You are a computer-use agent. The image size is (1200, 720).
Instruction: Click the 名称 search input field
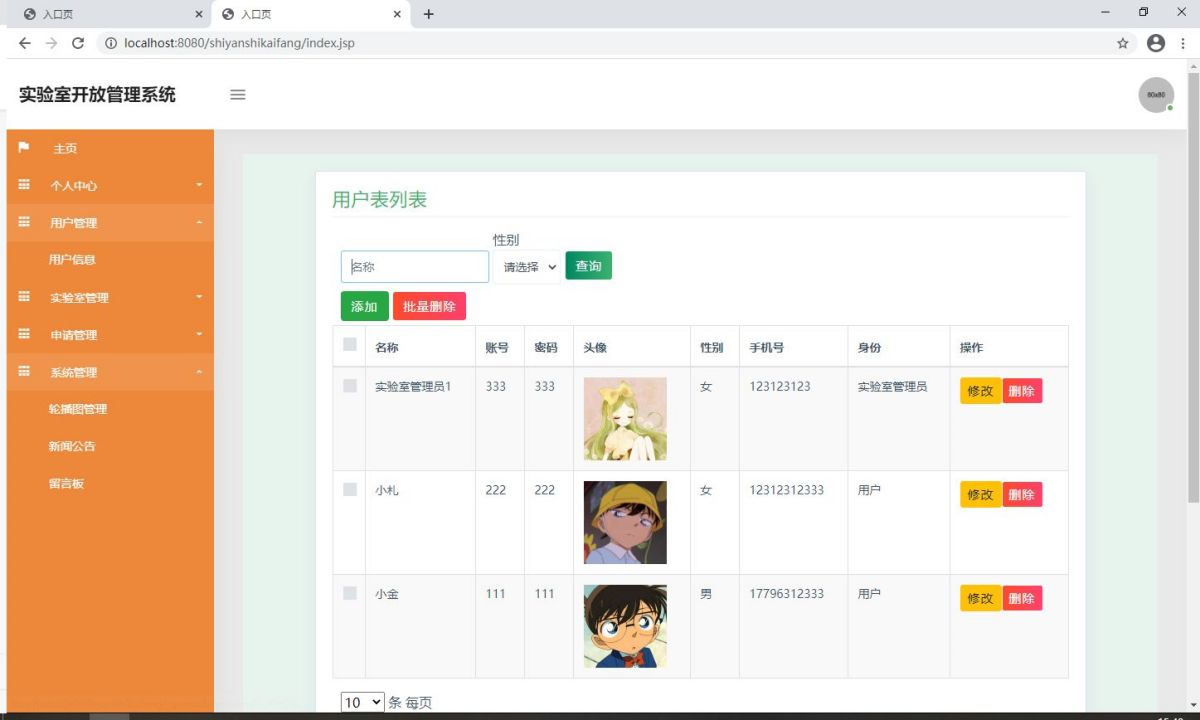[415, 267]
